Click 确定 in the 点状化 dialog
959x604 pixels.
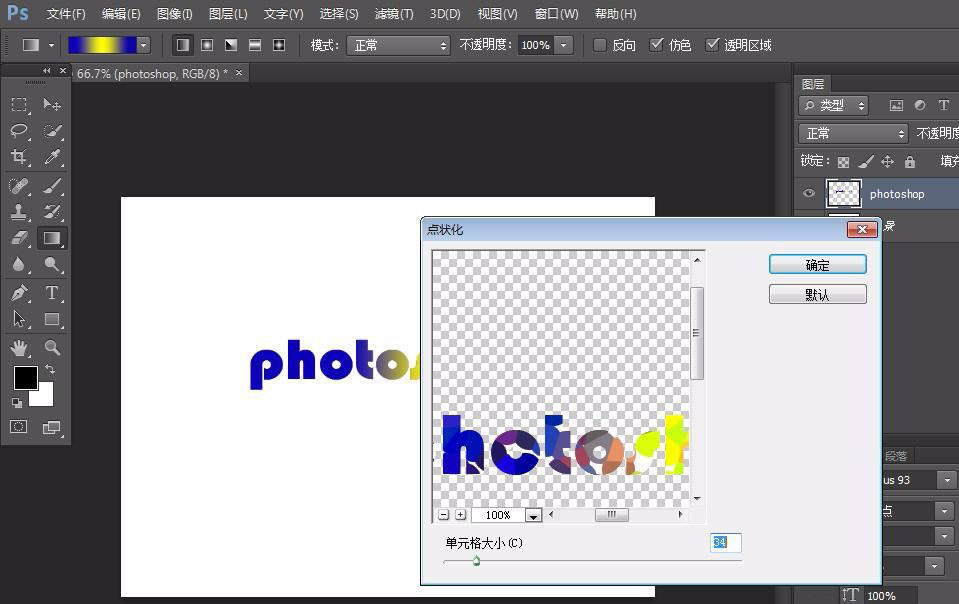point(818,265)
